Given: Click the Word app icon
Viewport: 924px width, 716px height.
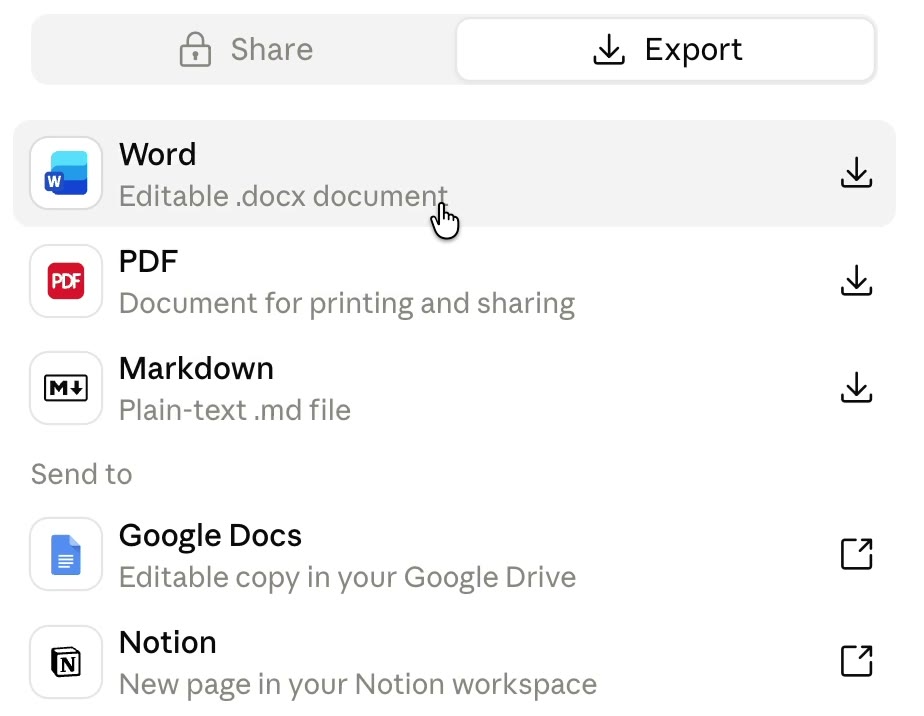Looking at the screenshot, I should pyautogui.click(x=66, y=173).
